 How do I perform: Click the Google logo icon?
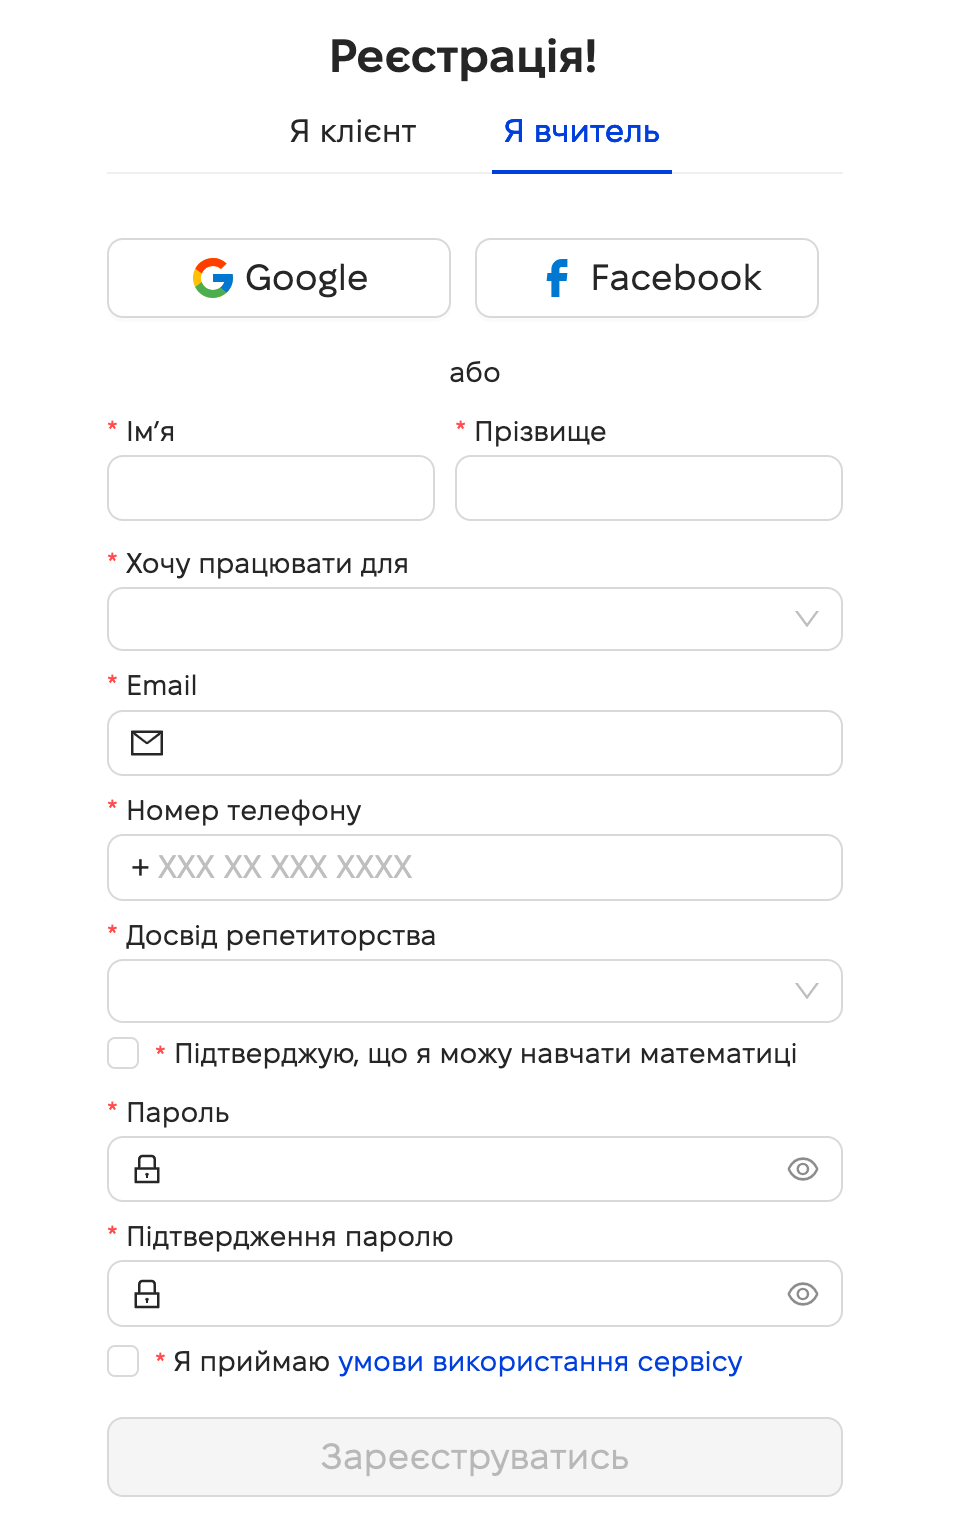click(x=213, y=278)
